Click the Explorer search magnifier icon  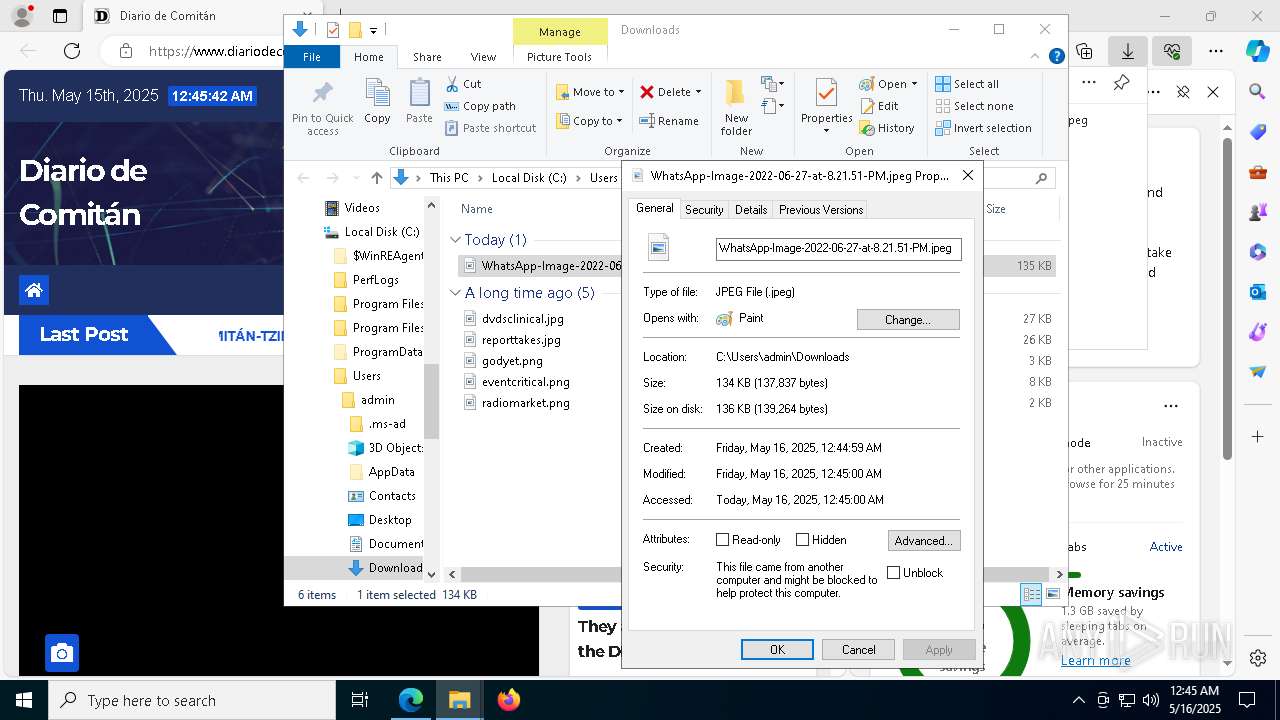1041,178
